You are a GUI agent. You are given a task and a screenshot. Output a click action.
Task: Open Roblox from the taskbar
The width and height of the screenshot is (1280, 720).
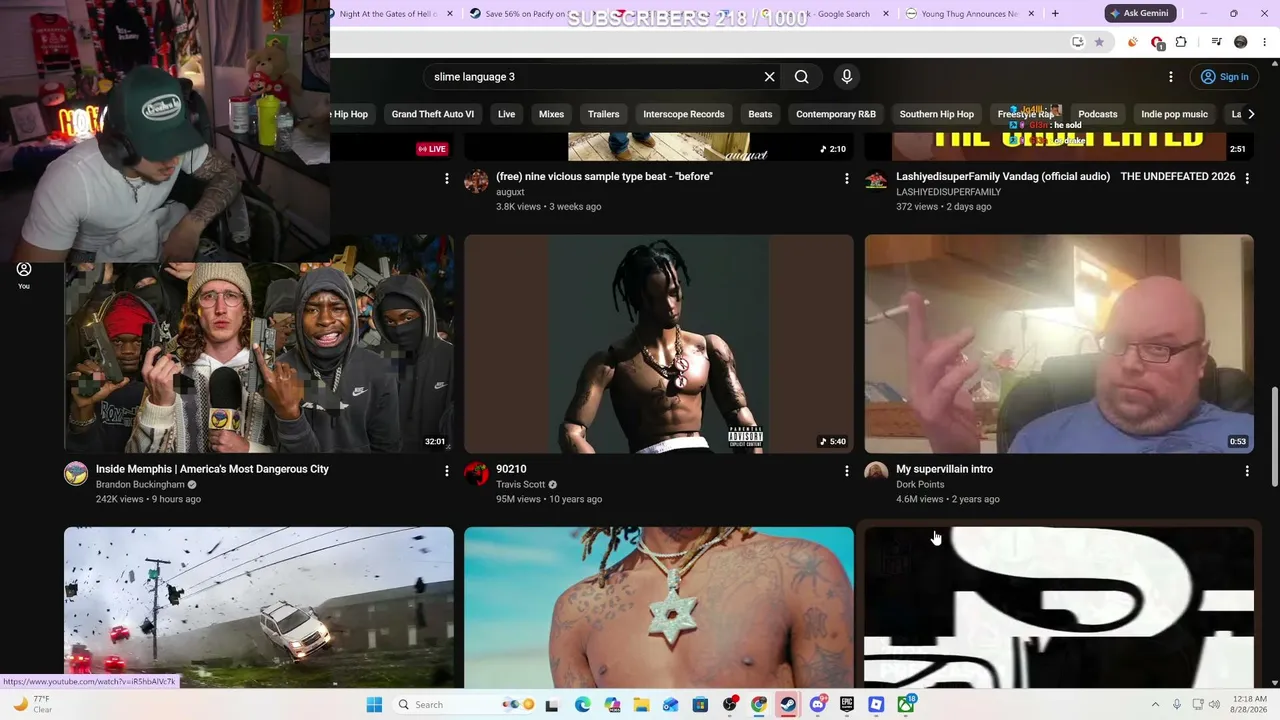[876, 705]
